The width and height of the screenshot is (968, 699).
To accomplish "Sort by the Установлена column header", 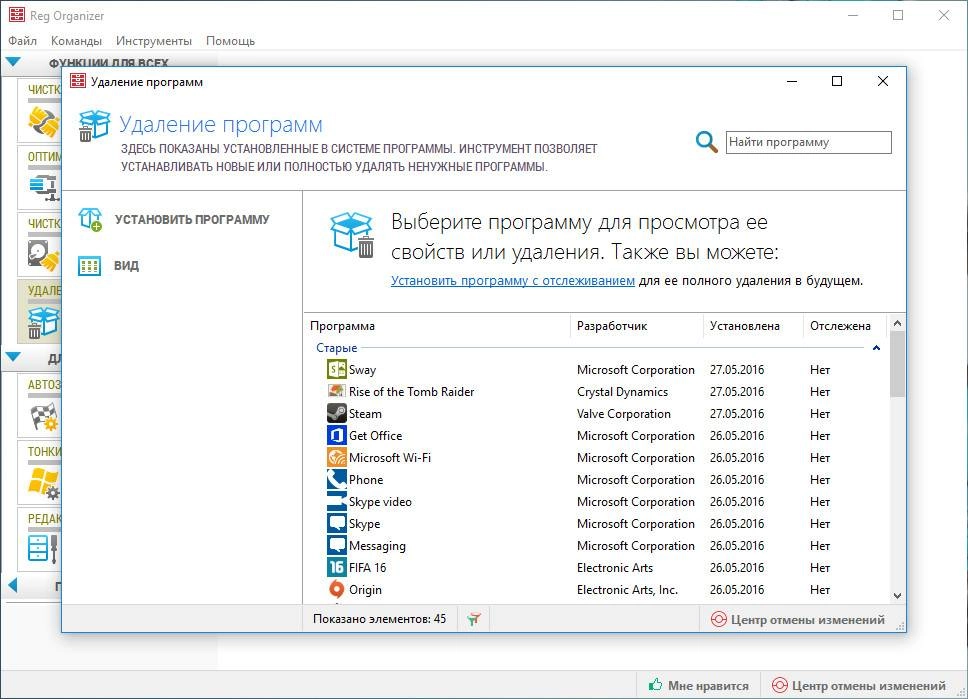I will coord(753,326).
